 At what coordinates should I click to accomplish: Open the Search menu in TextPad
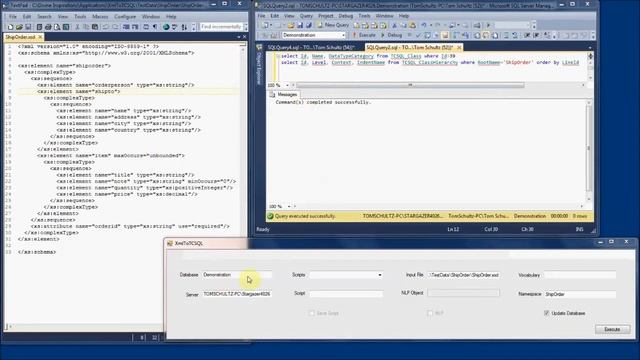point(44,17)
